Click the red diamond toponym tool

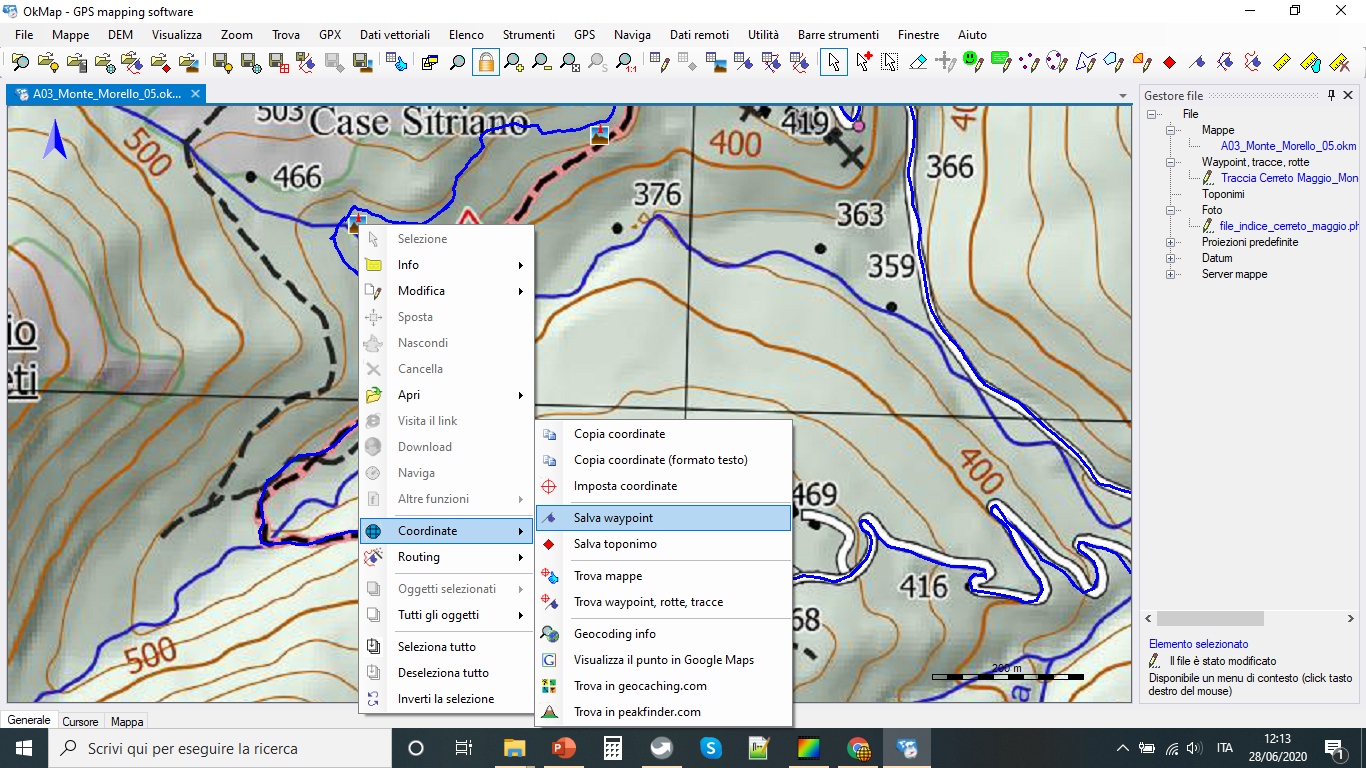(1169, 63)
